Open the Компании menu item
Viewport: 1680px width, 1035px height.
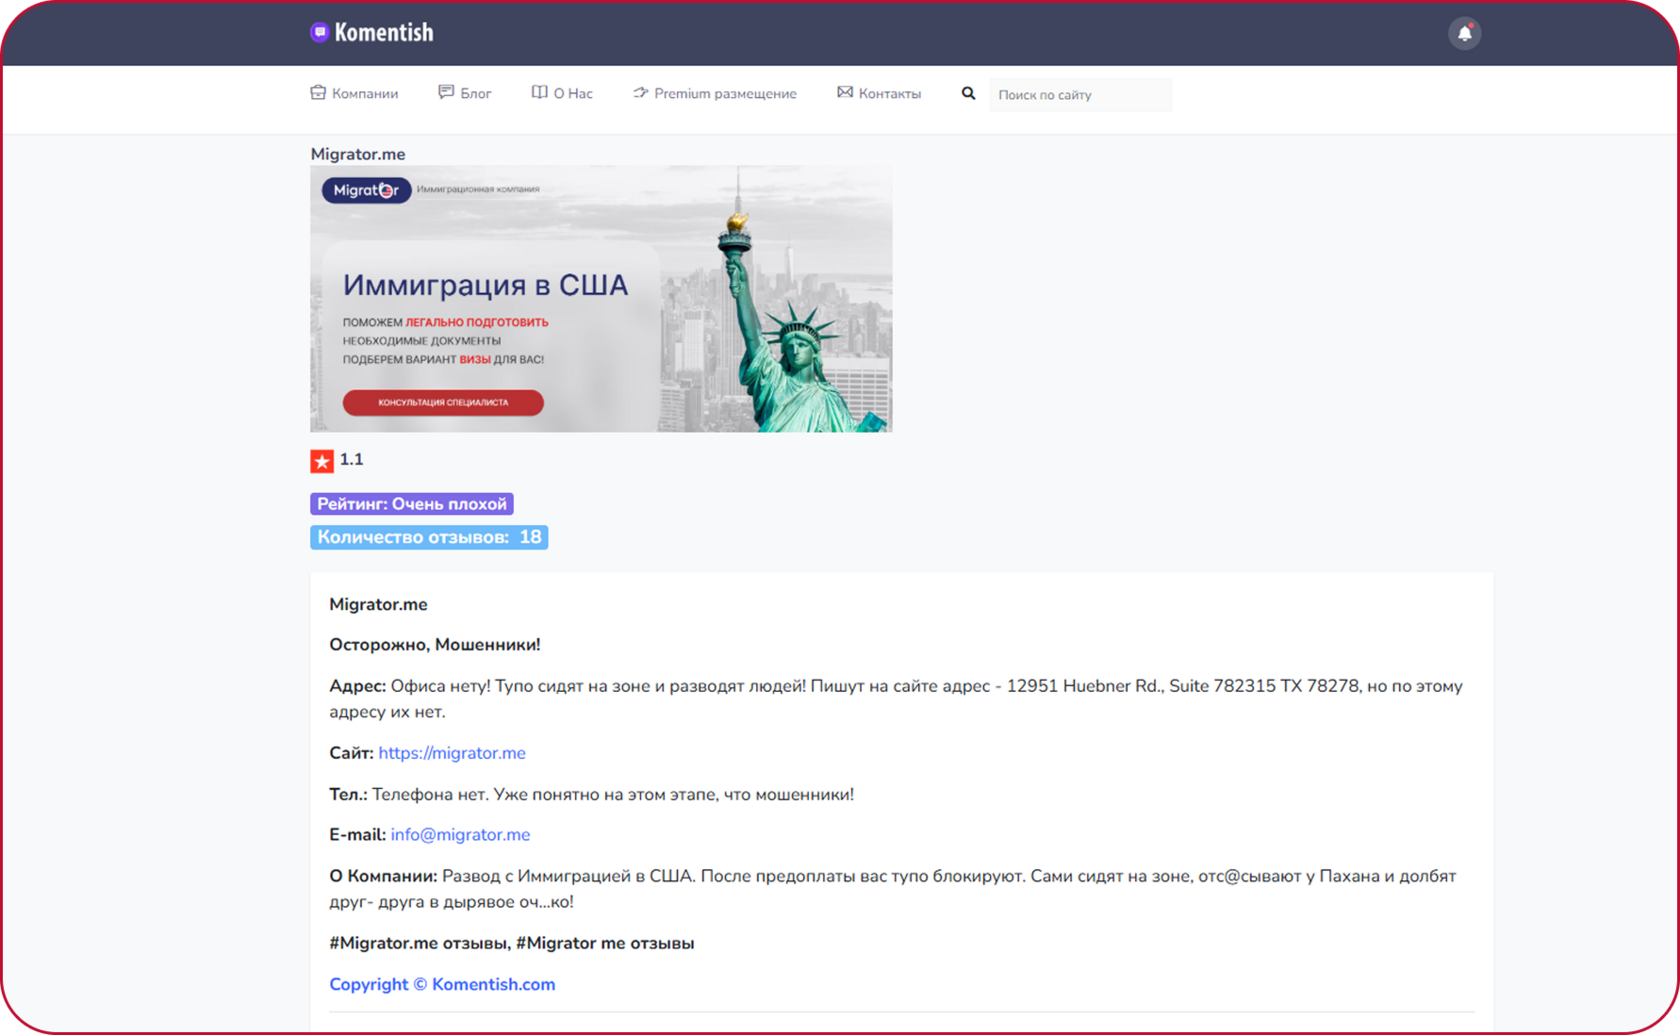tap(354, 93)
